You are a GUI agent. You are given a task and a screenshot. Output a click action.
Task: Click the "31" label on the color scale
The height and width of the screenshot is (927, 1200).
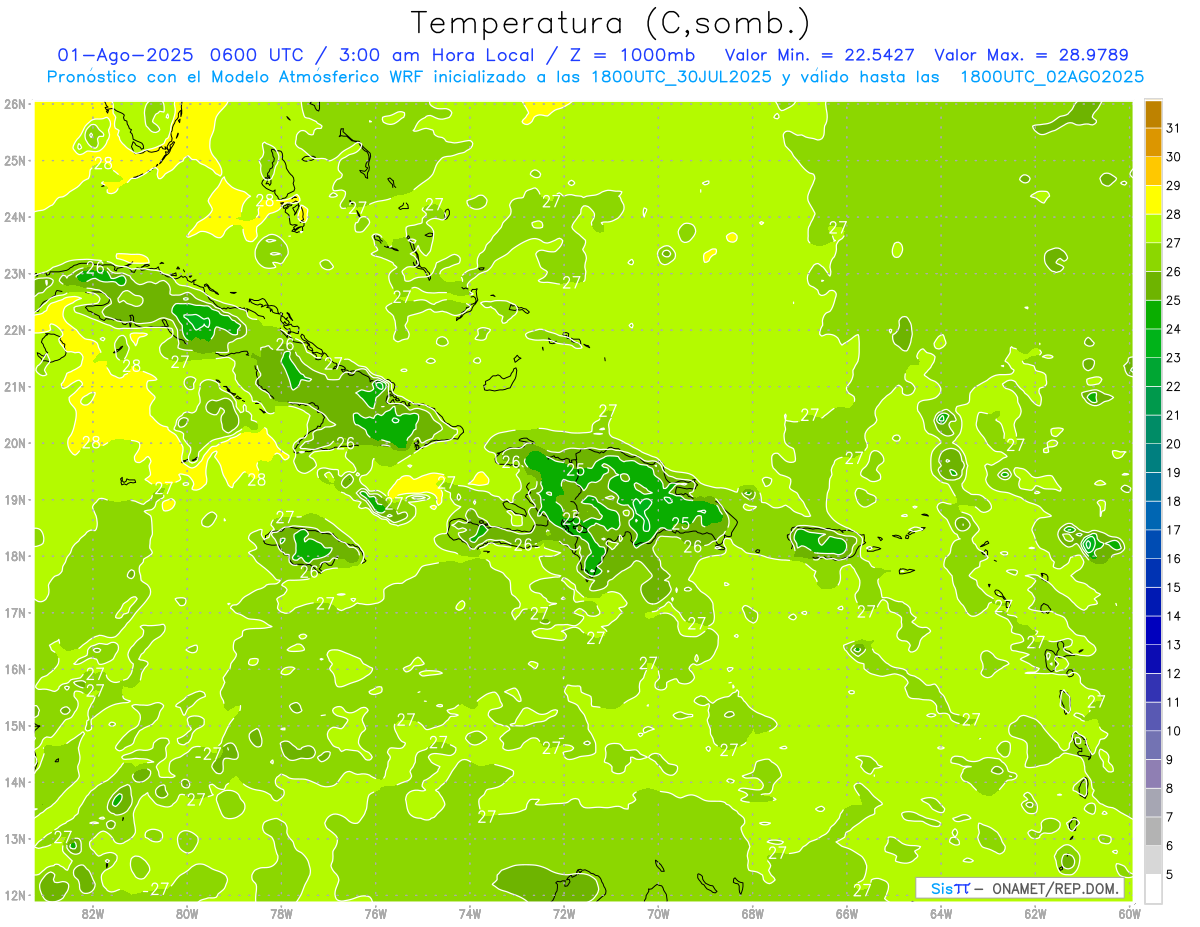(x=1174, y=128)
